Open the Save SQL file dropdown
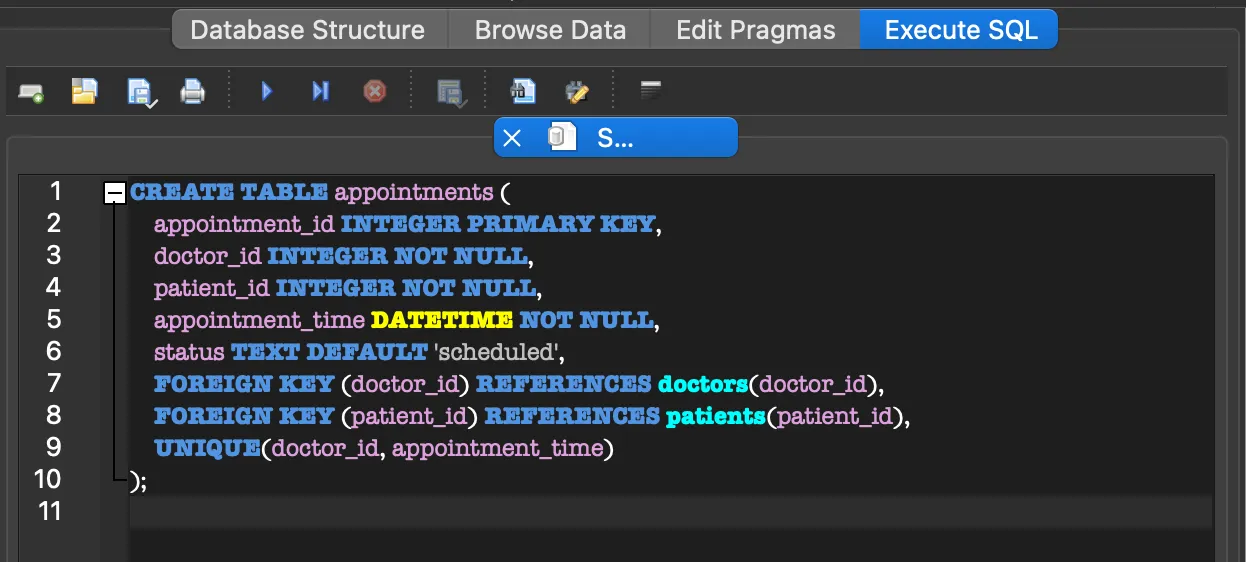The image size is (1246, 562). pos(140,93)
